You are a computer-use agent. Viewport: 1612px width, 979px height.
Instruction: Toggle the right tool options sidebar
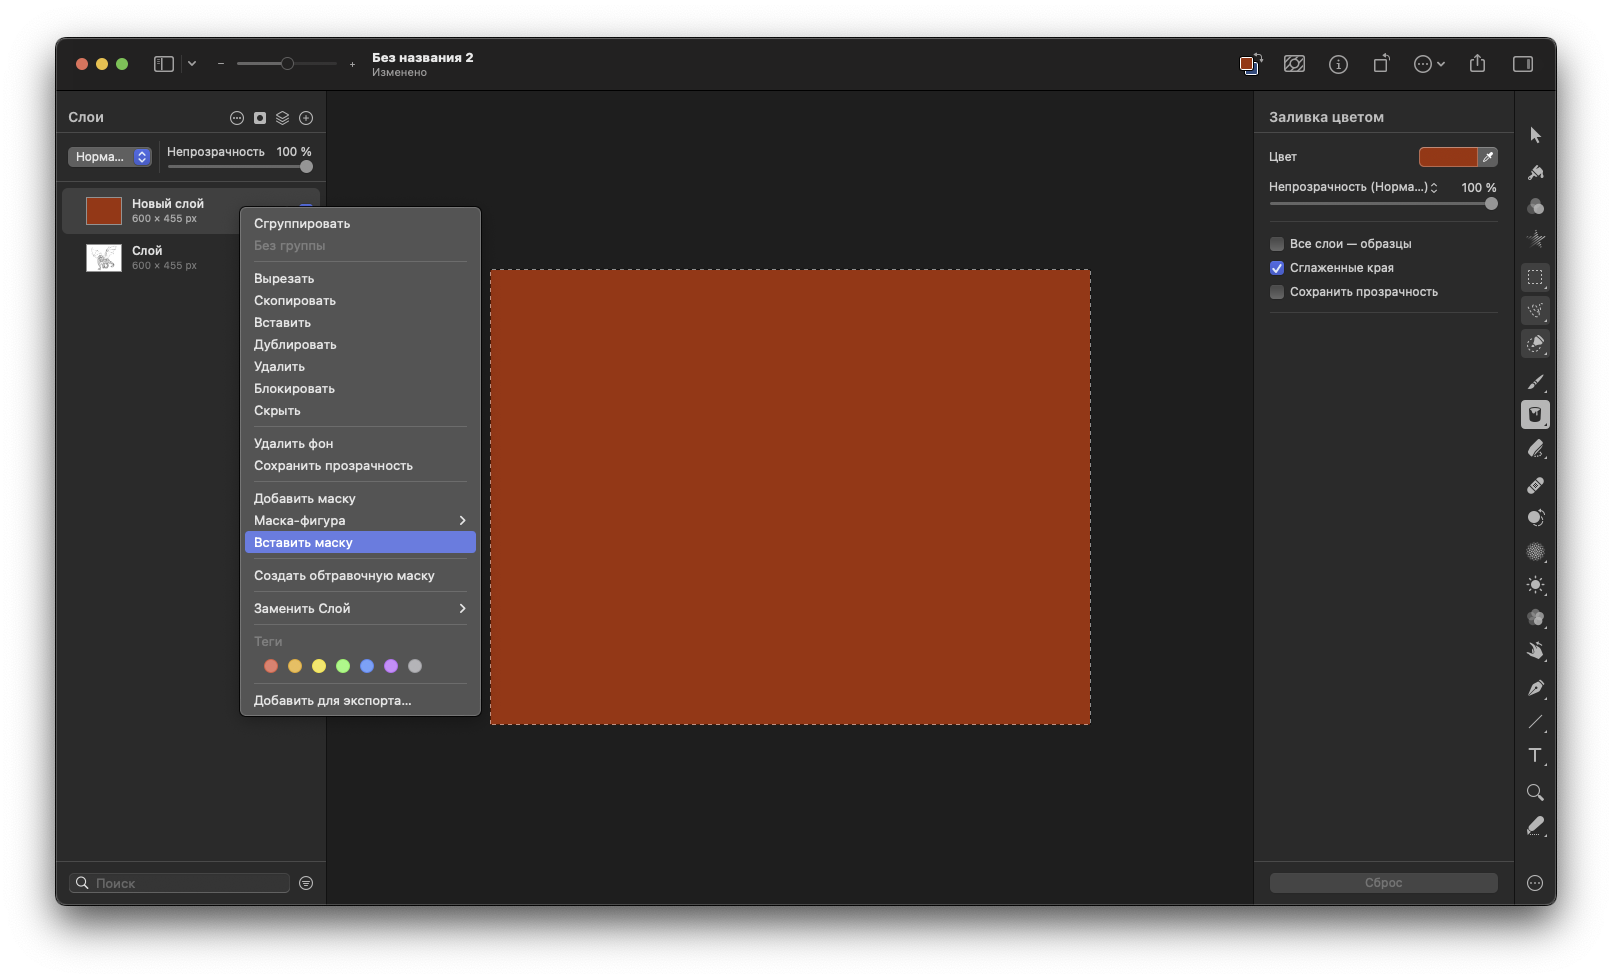(1522, 64)
